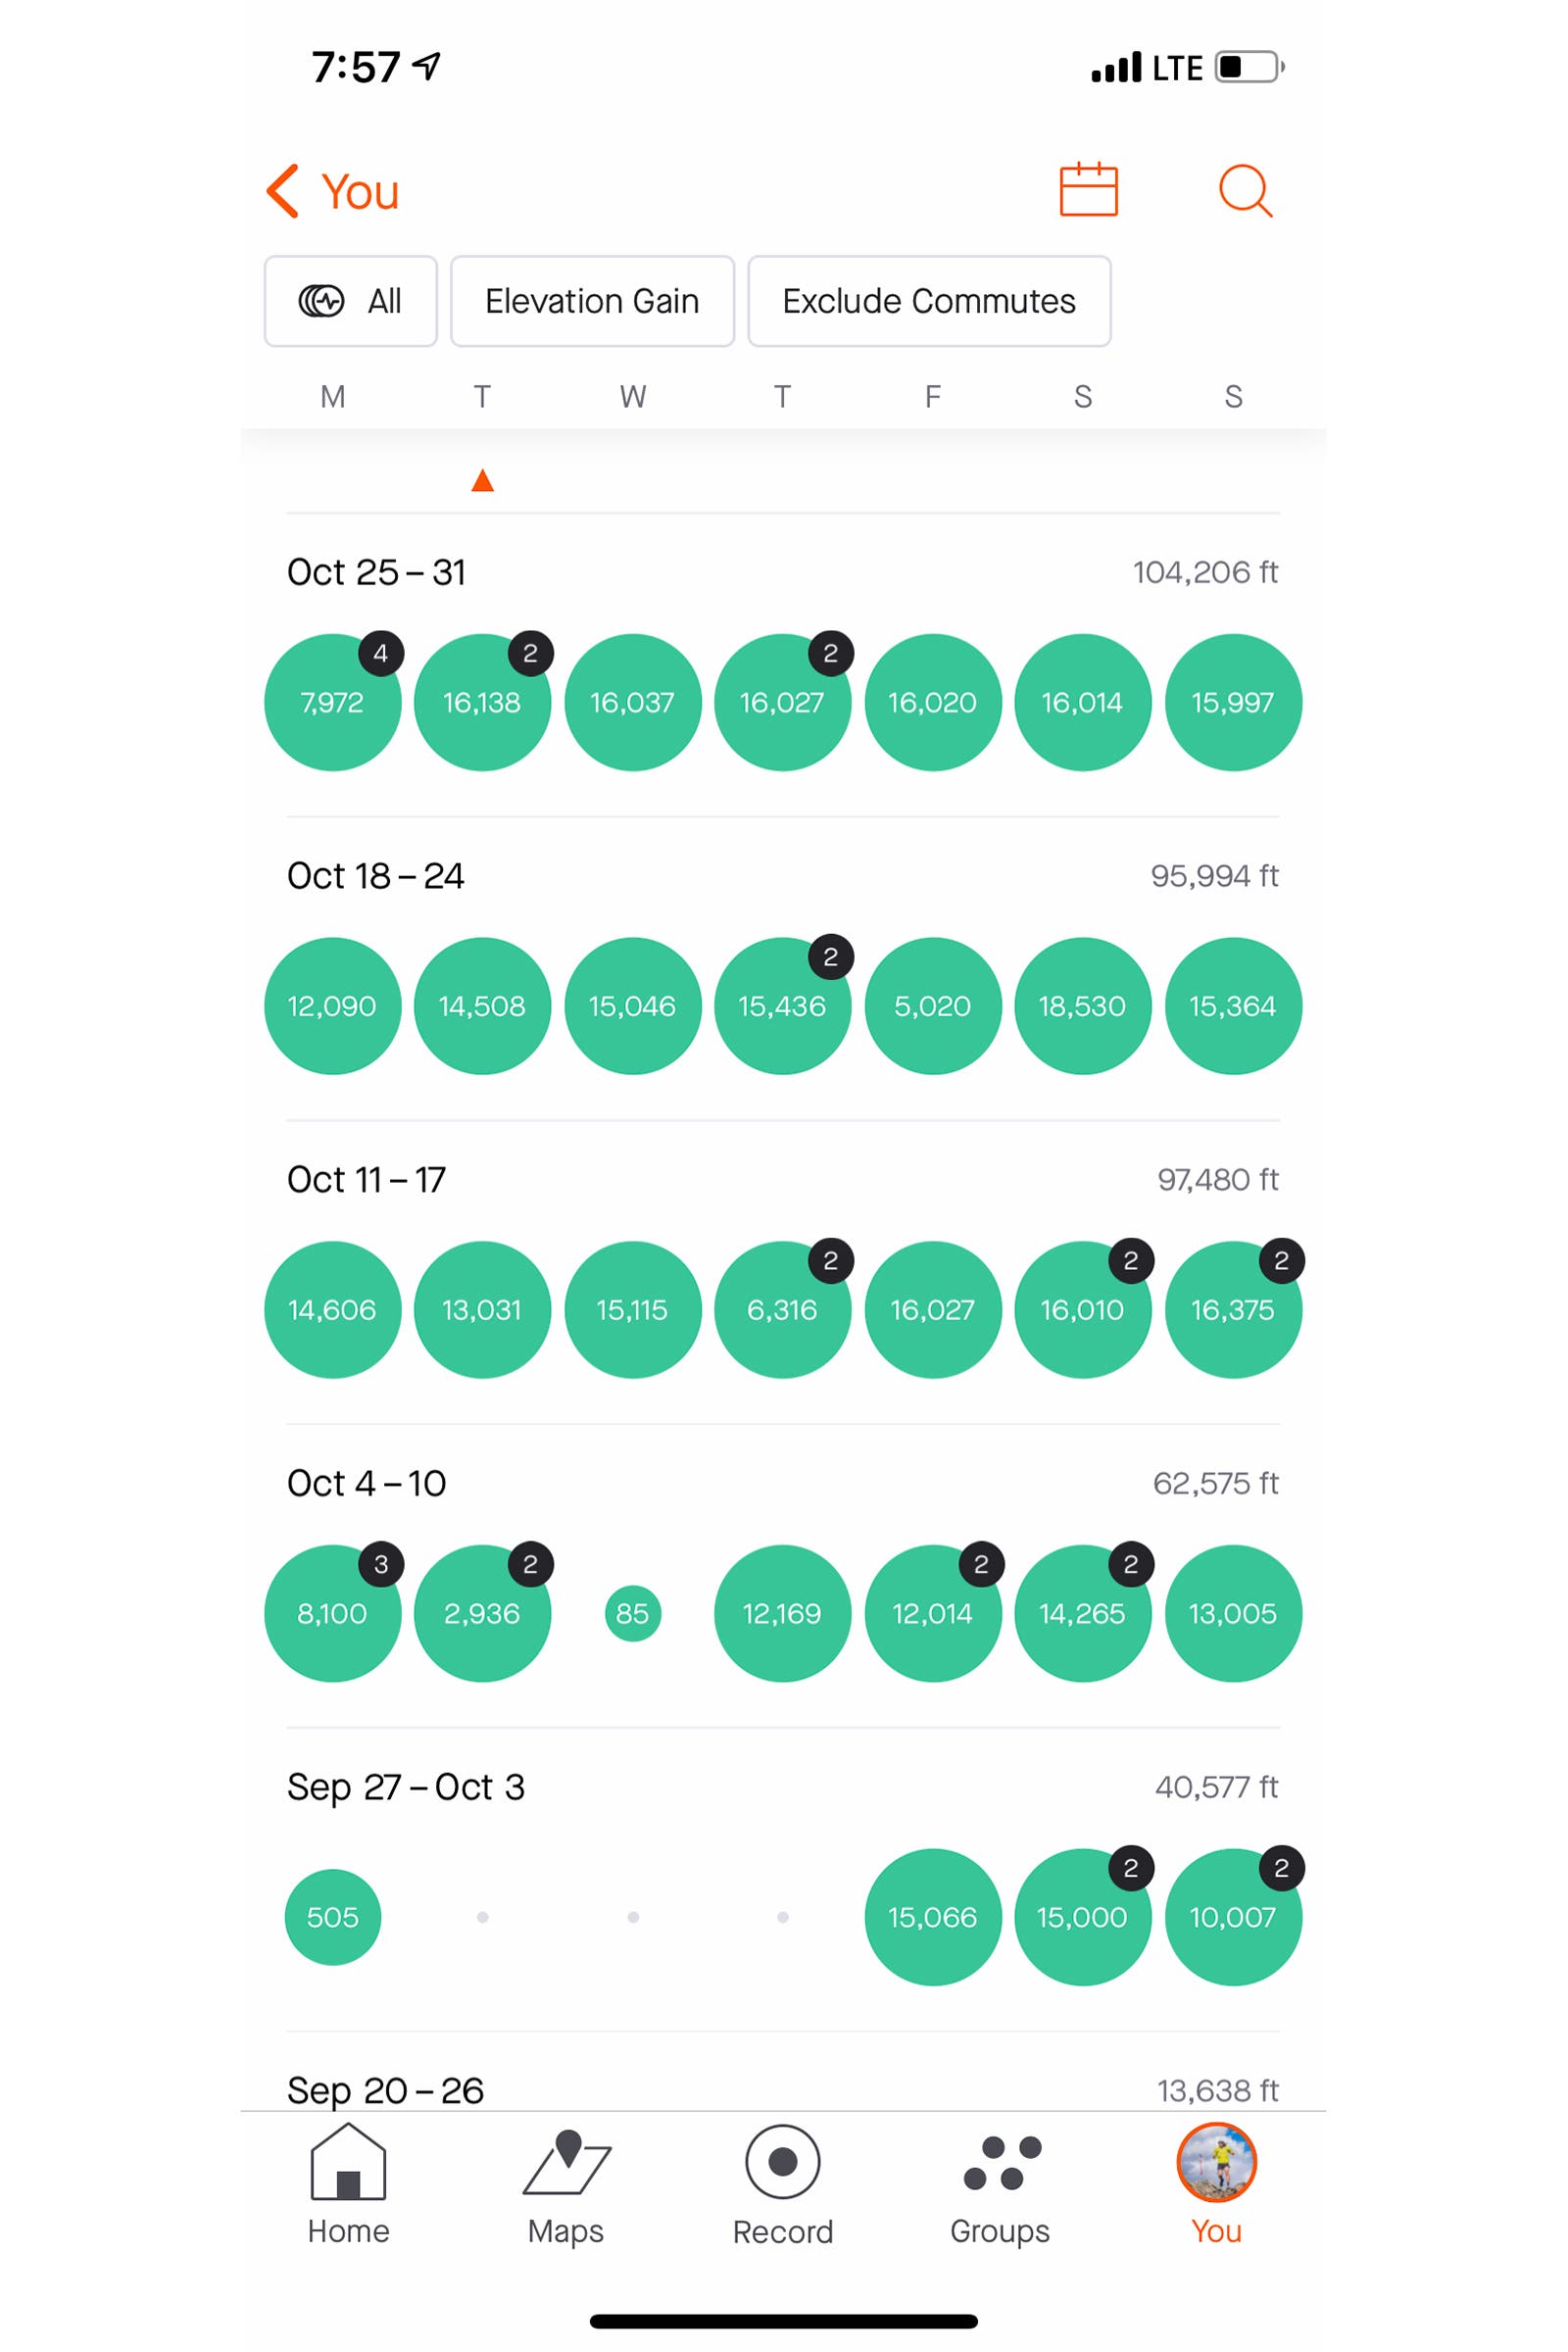Viewport: 1568px width, 2352px height.
Task: Tap the activity-type icon in the All chip
Action: (323, 301)
